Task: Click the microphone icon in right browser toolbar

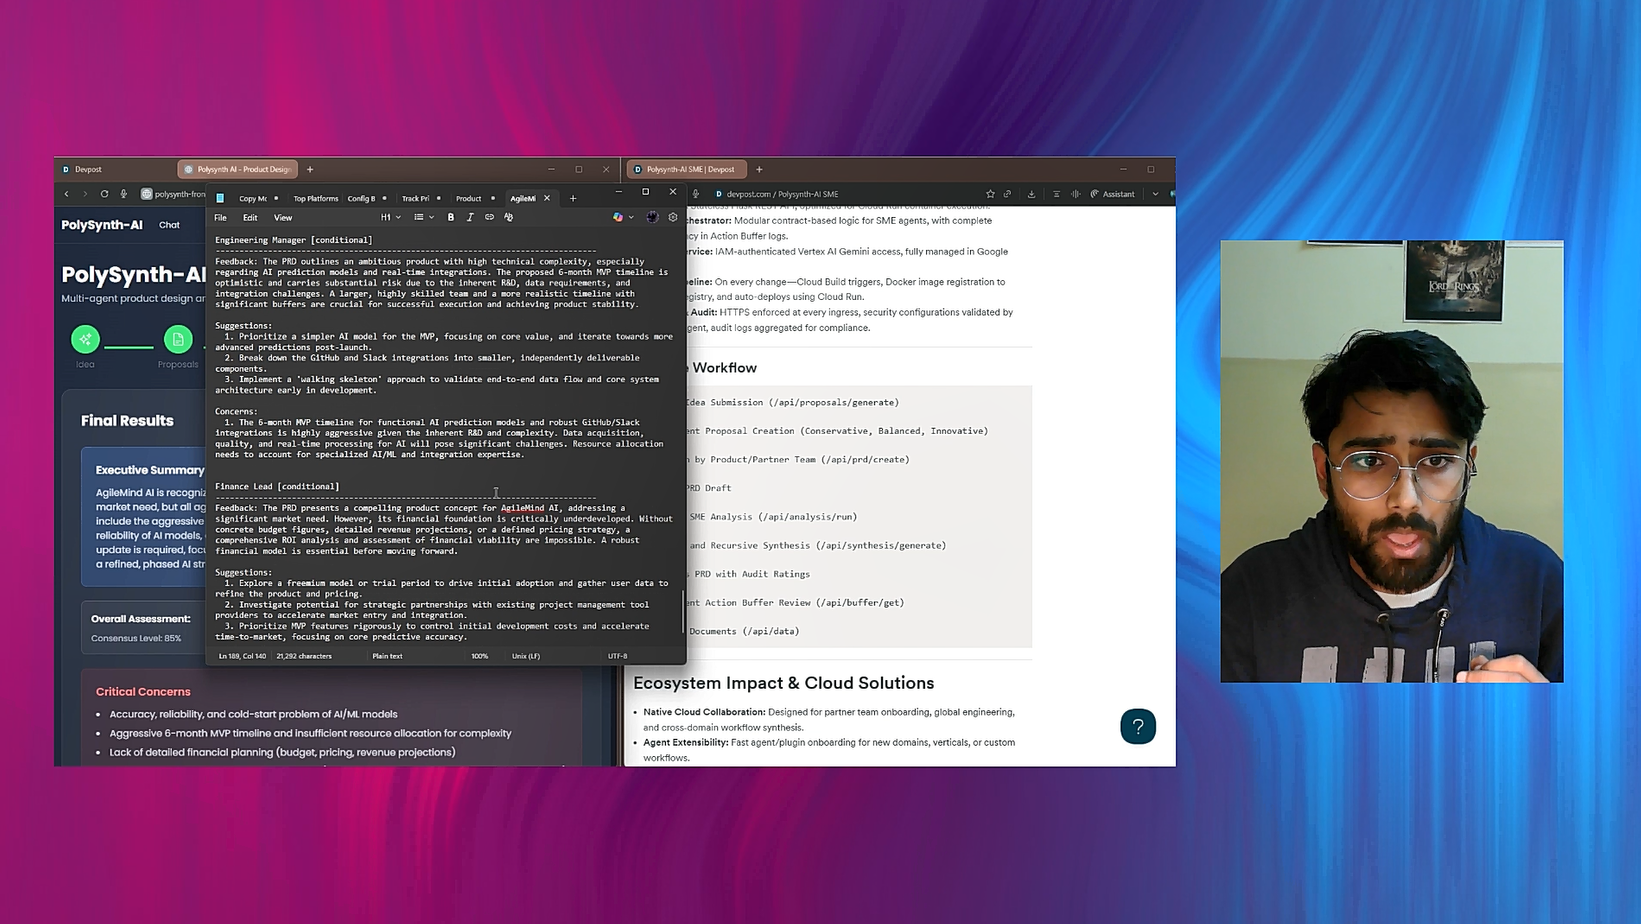Action: click(x=696, y=194)
